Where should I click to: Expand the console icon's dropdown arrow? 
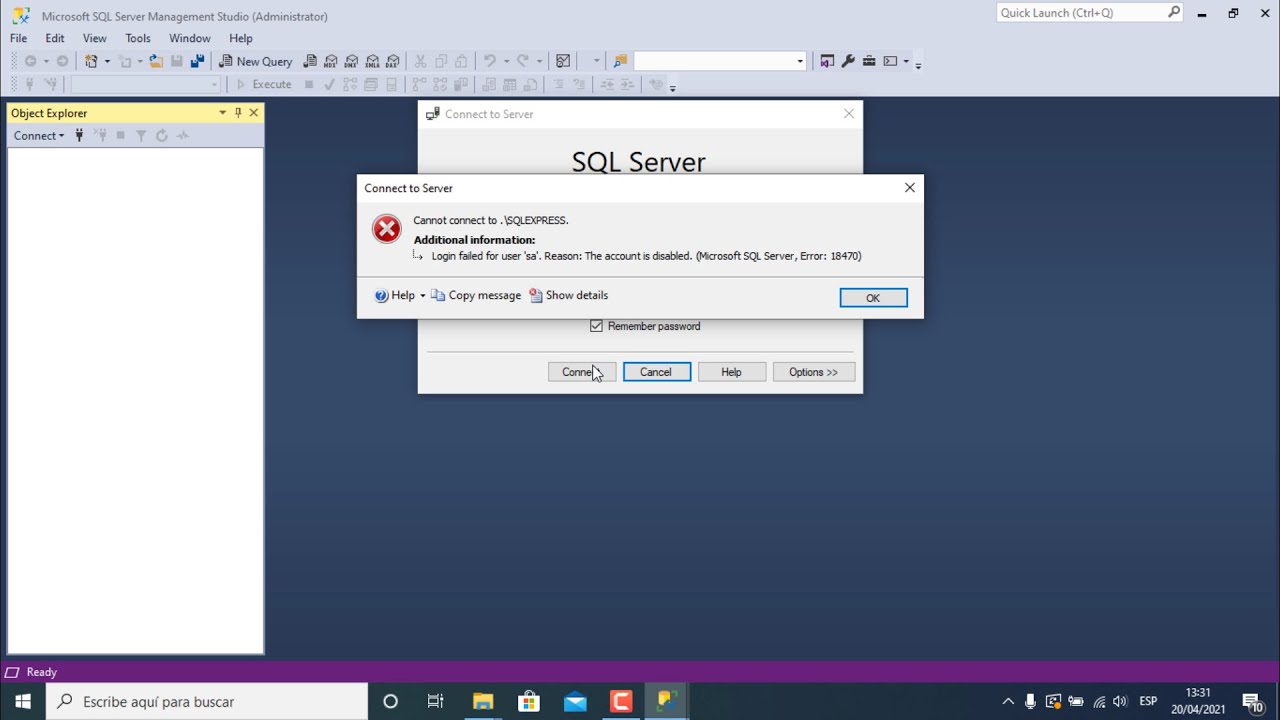[x=906, y=61]
